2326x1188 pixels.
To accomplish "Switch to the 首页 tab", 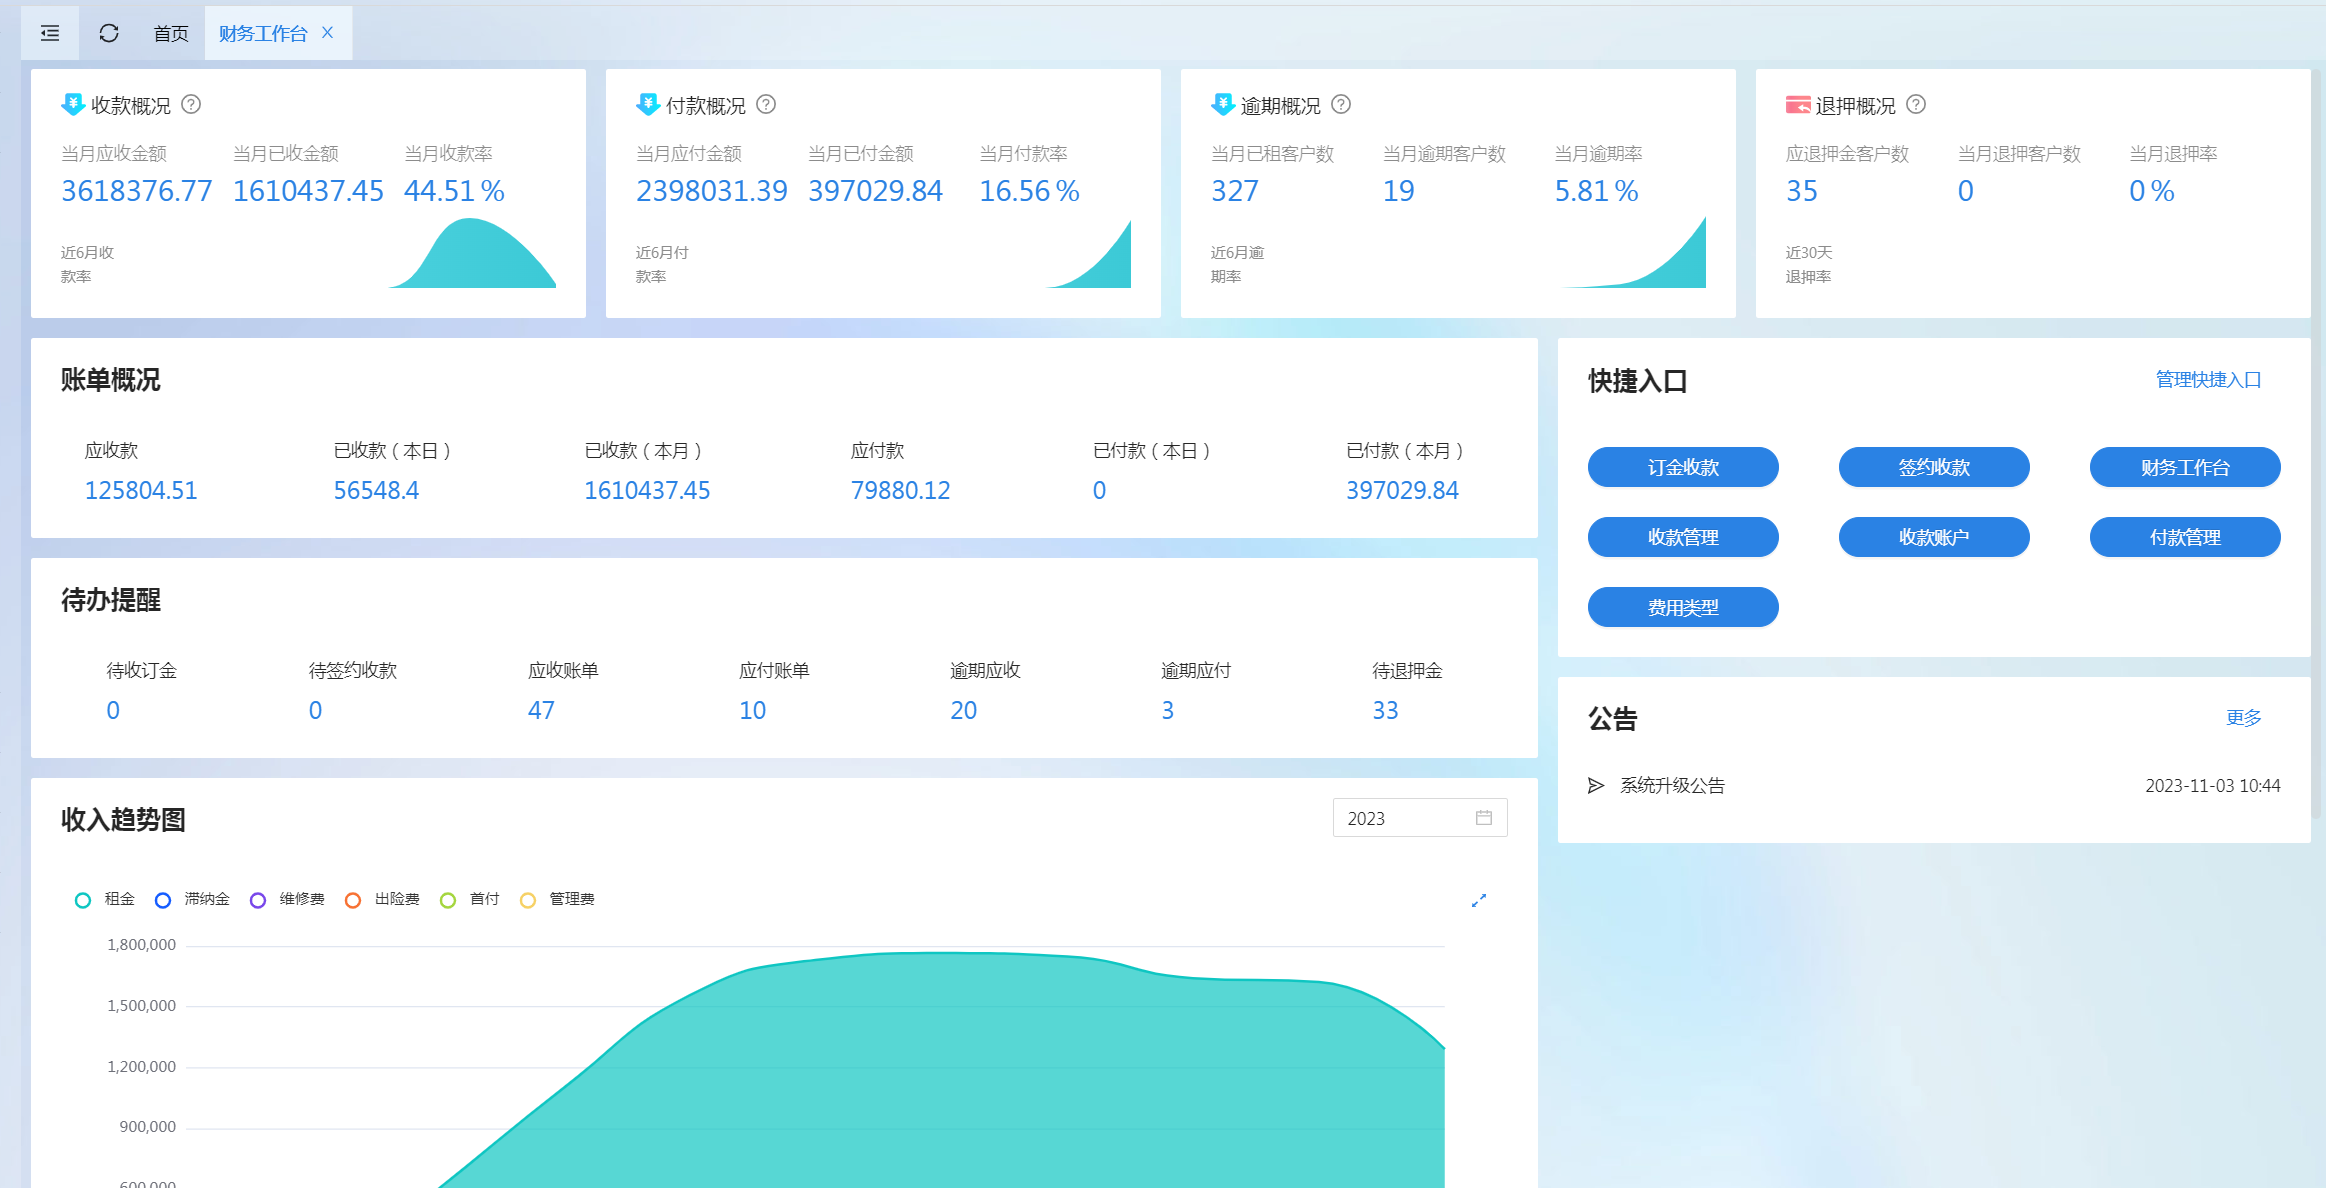I will (x=171, y=33).
